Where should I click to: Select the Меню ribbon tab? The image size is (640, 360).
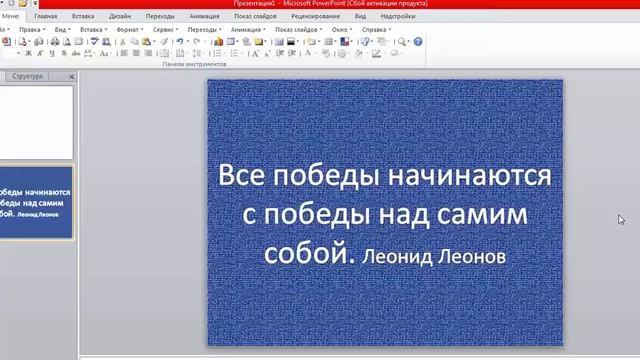coord(11,16)
